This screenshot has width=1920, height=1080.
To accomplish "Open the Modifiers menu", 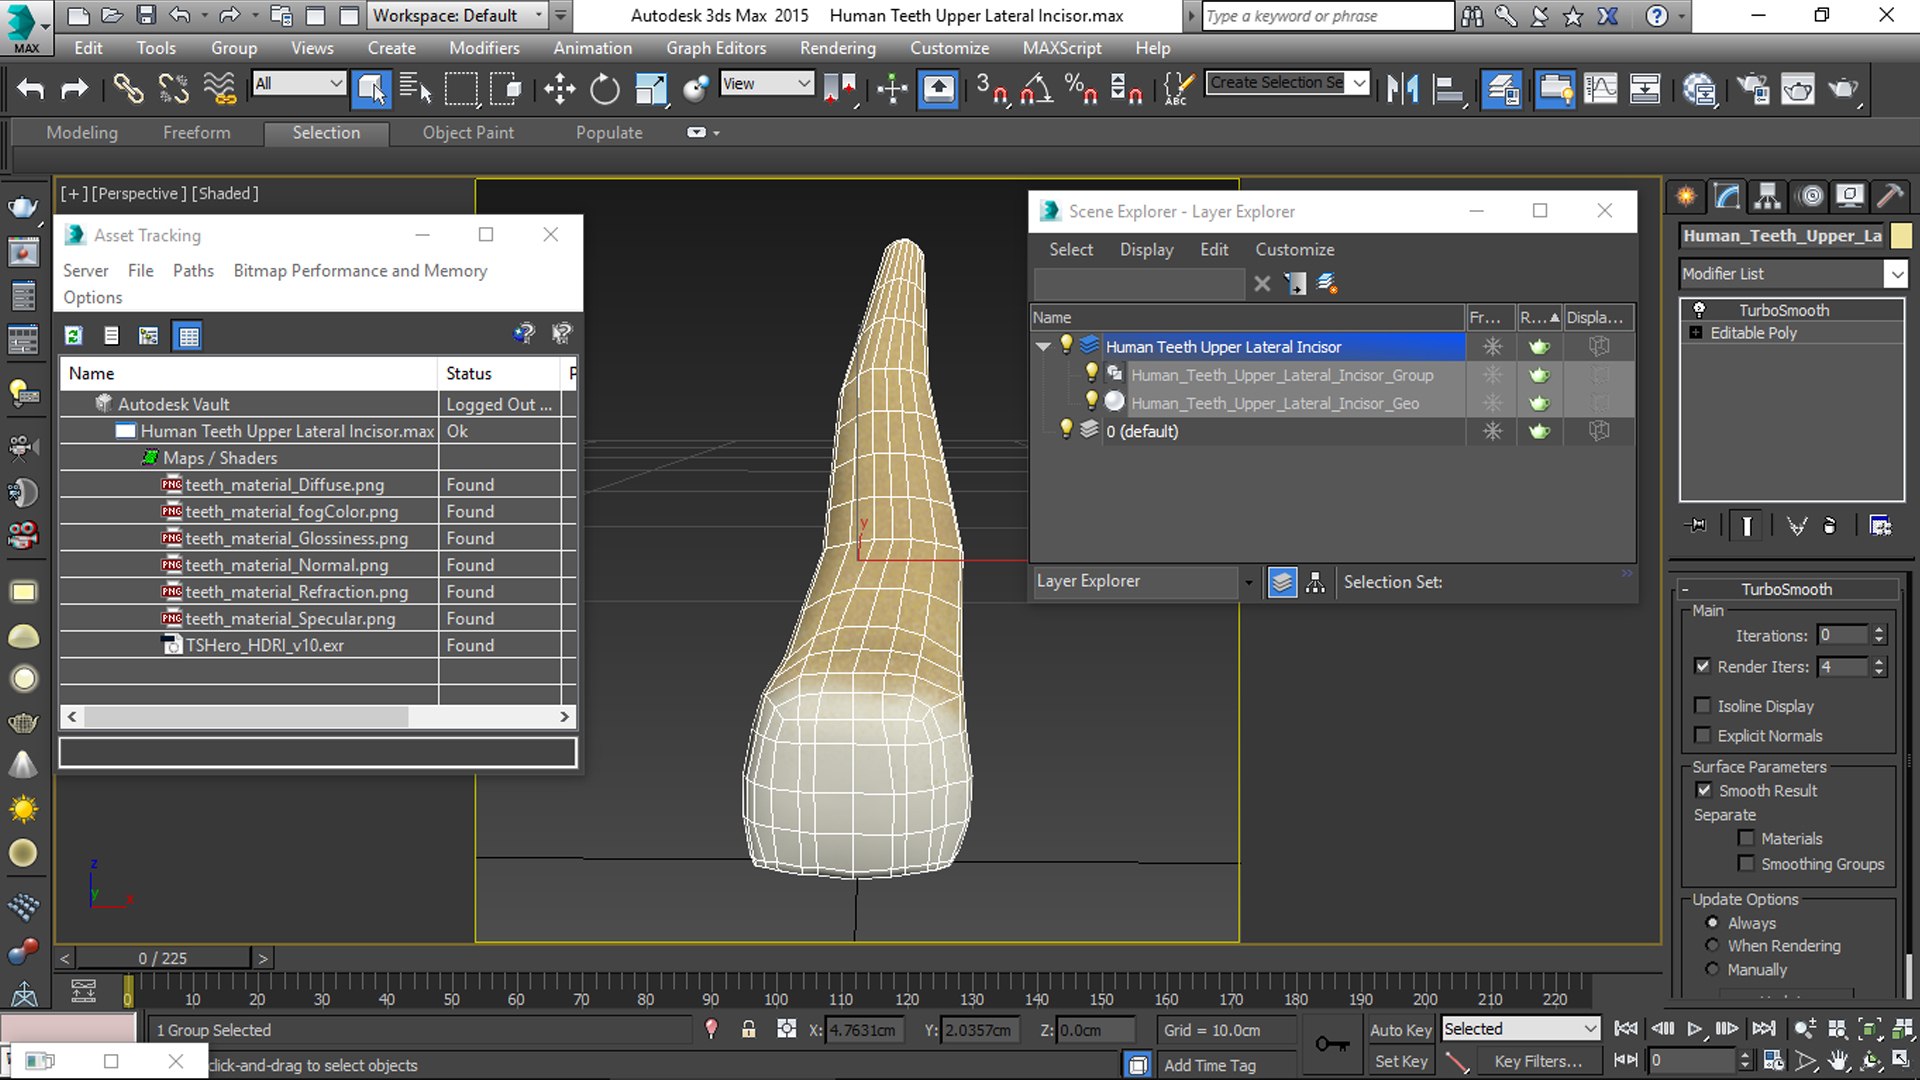I will (484, 48).
